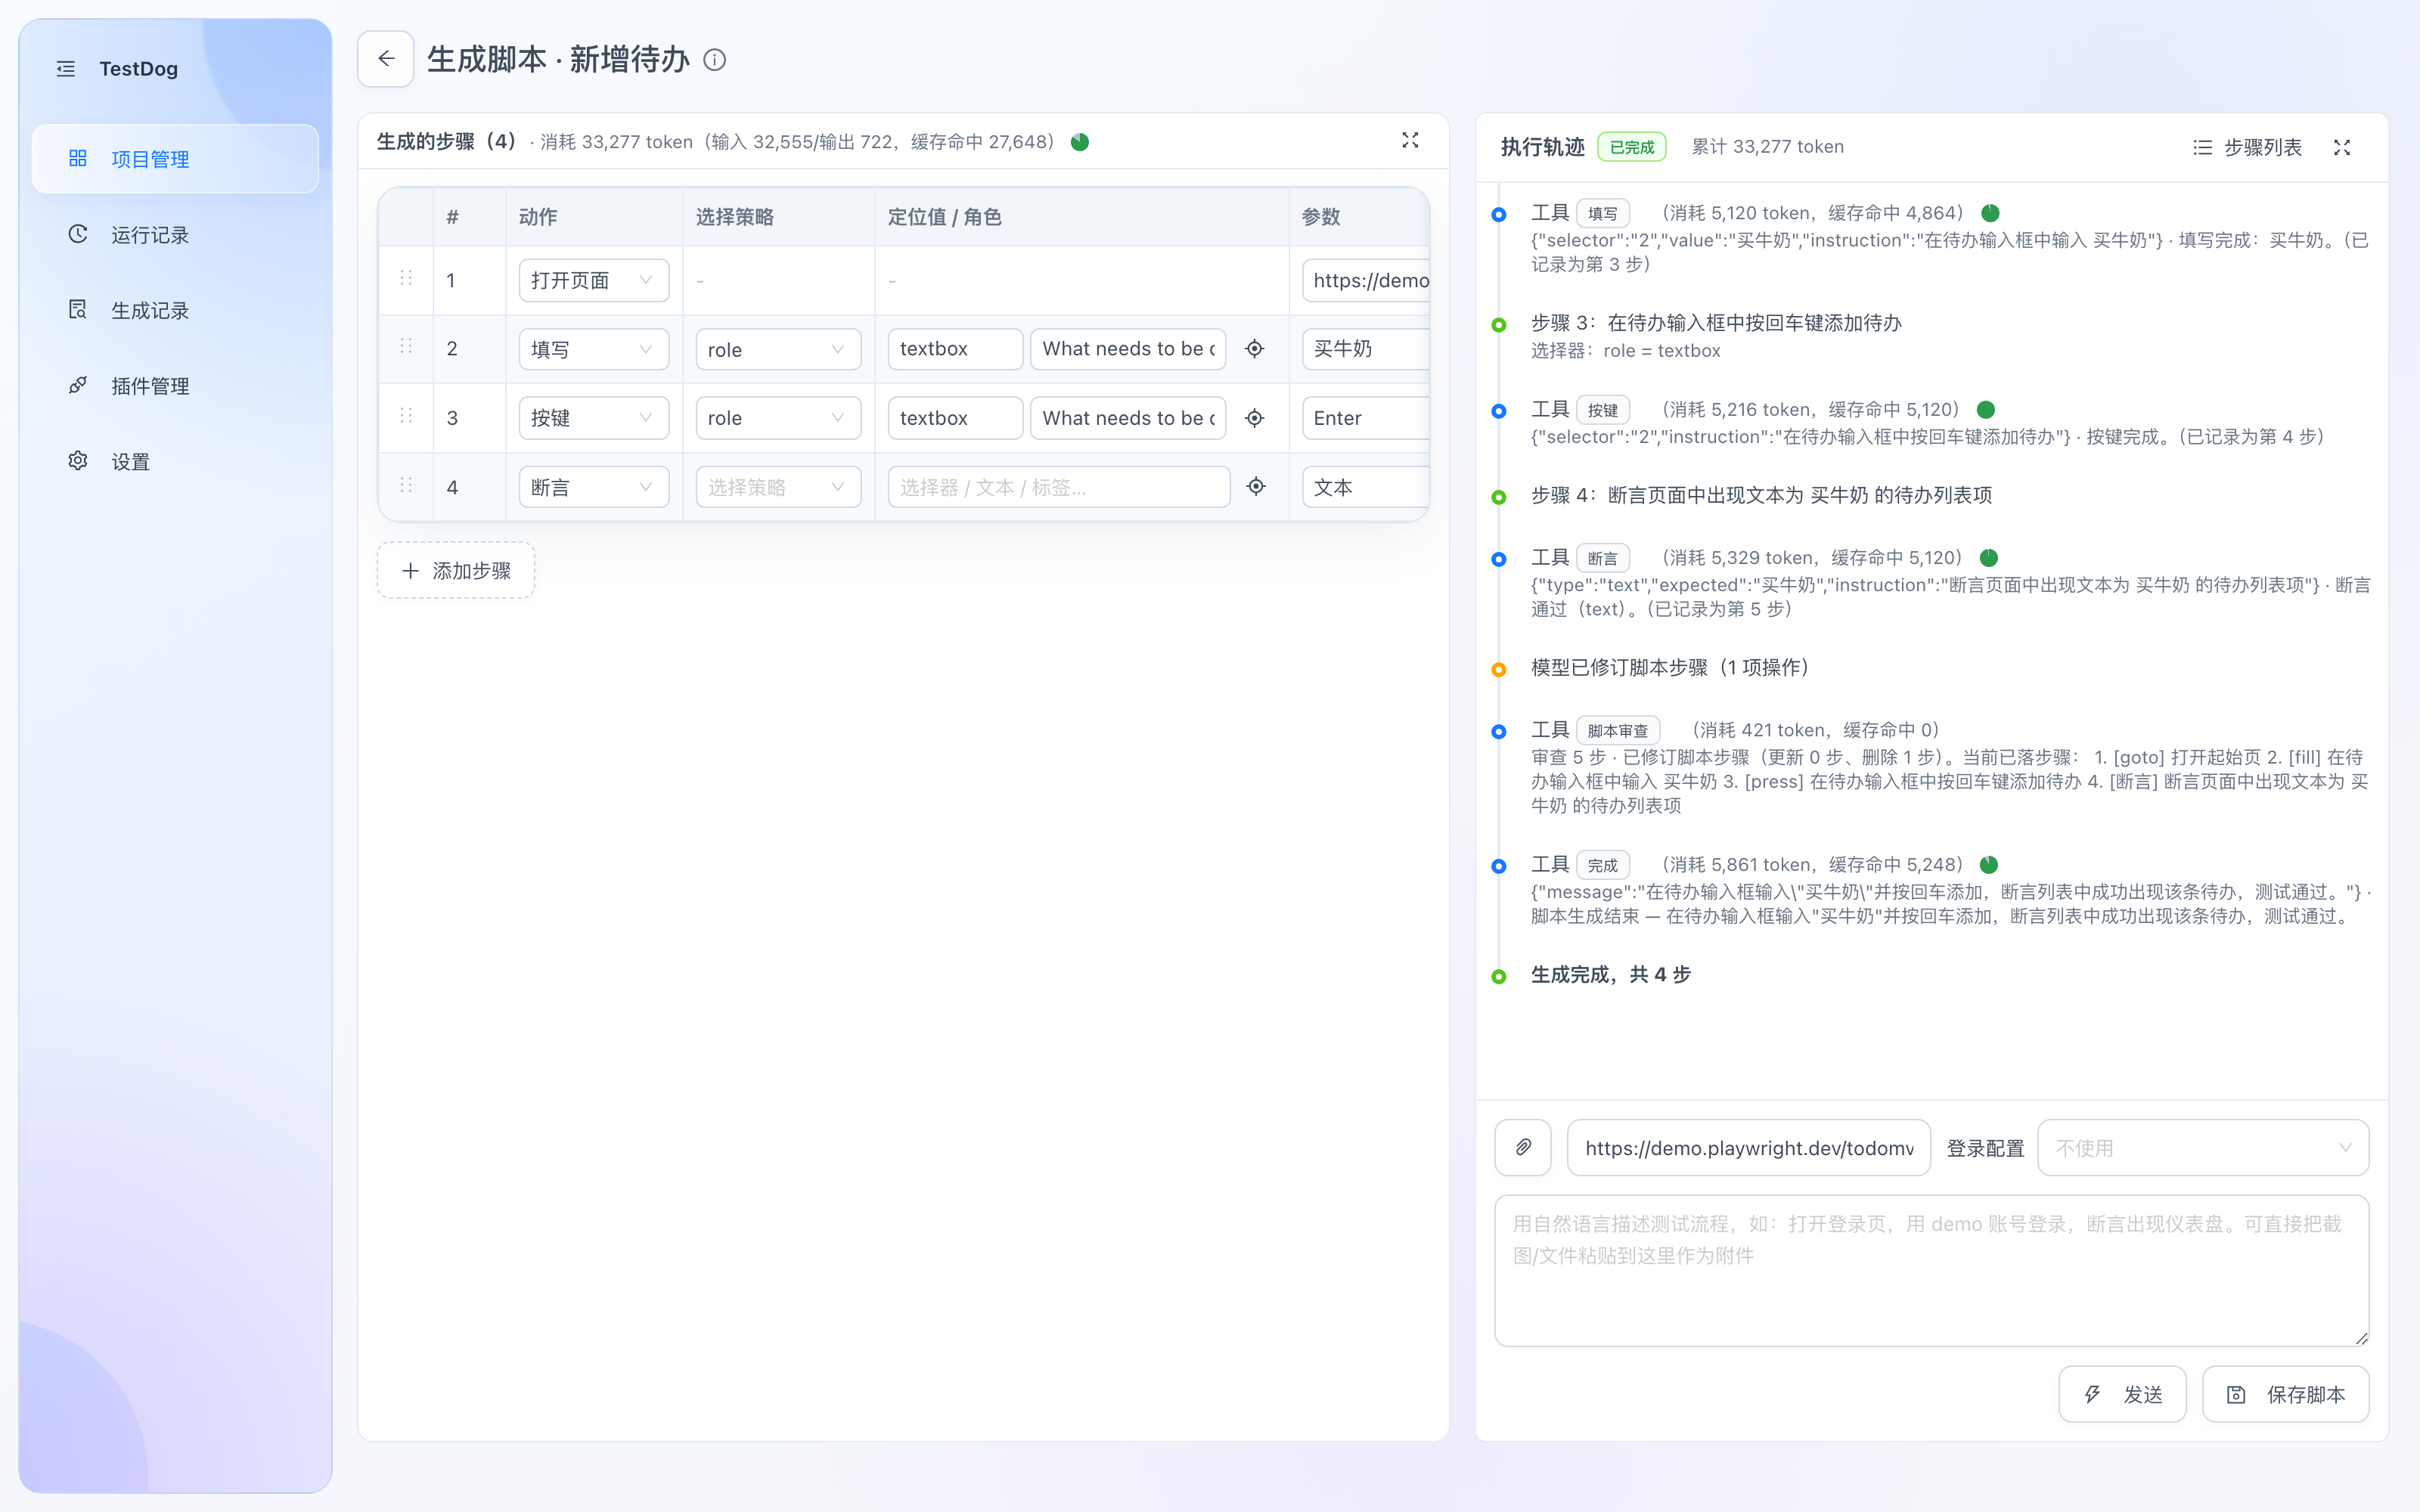
Task: Click the attachment paperclip button
Action: point(1523,1148)
